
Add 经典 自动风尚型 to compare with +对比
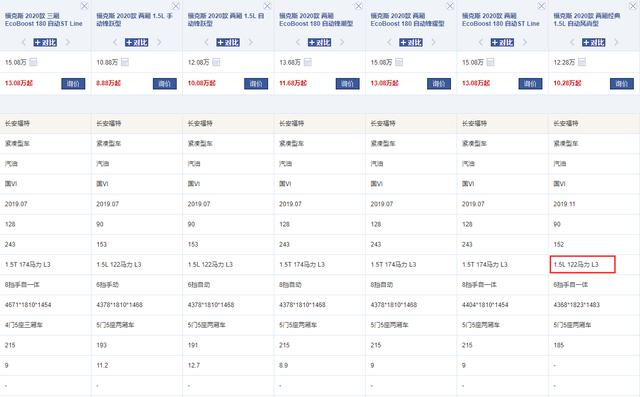(x=594, y=42)
